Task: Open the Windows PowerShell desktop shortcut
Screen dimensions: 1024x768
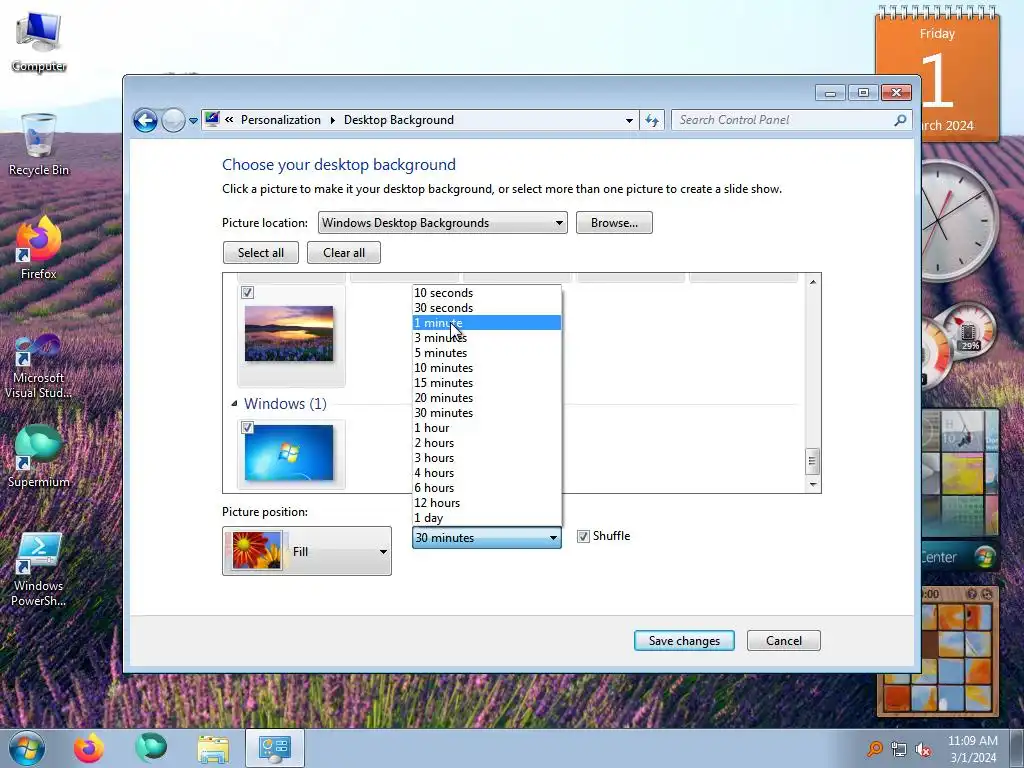Action: click(39, 569)
